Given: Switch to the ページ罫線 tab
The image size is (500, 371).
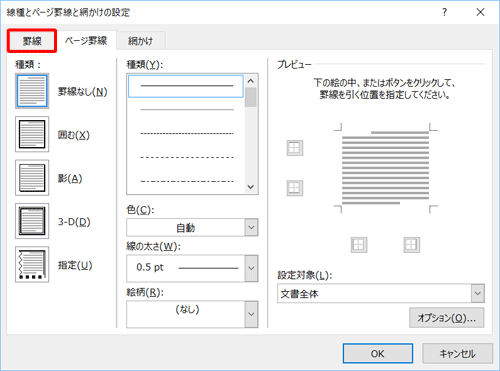Looking at the screenshot, I should point(86,41).
